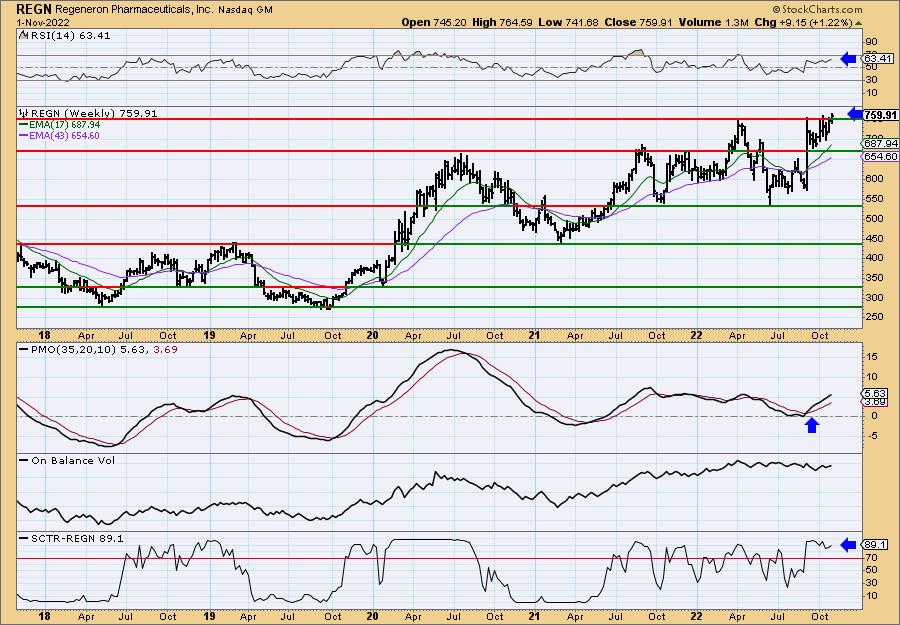The width and height of the screenshot is (900, 625).
Task: Click the EMA(43) 654.60 legend text
Action: point(64,135)
